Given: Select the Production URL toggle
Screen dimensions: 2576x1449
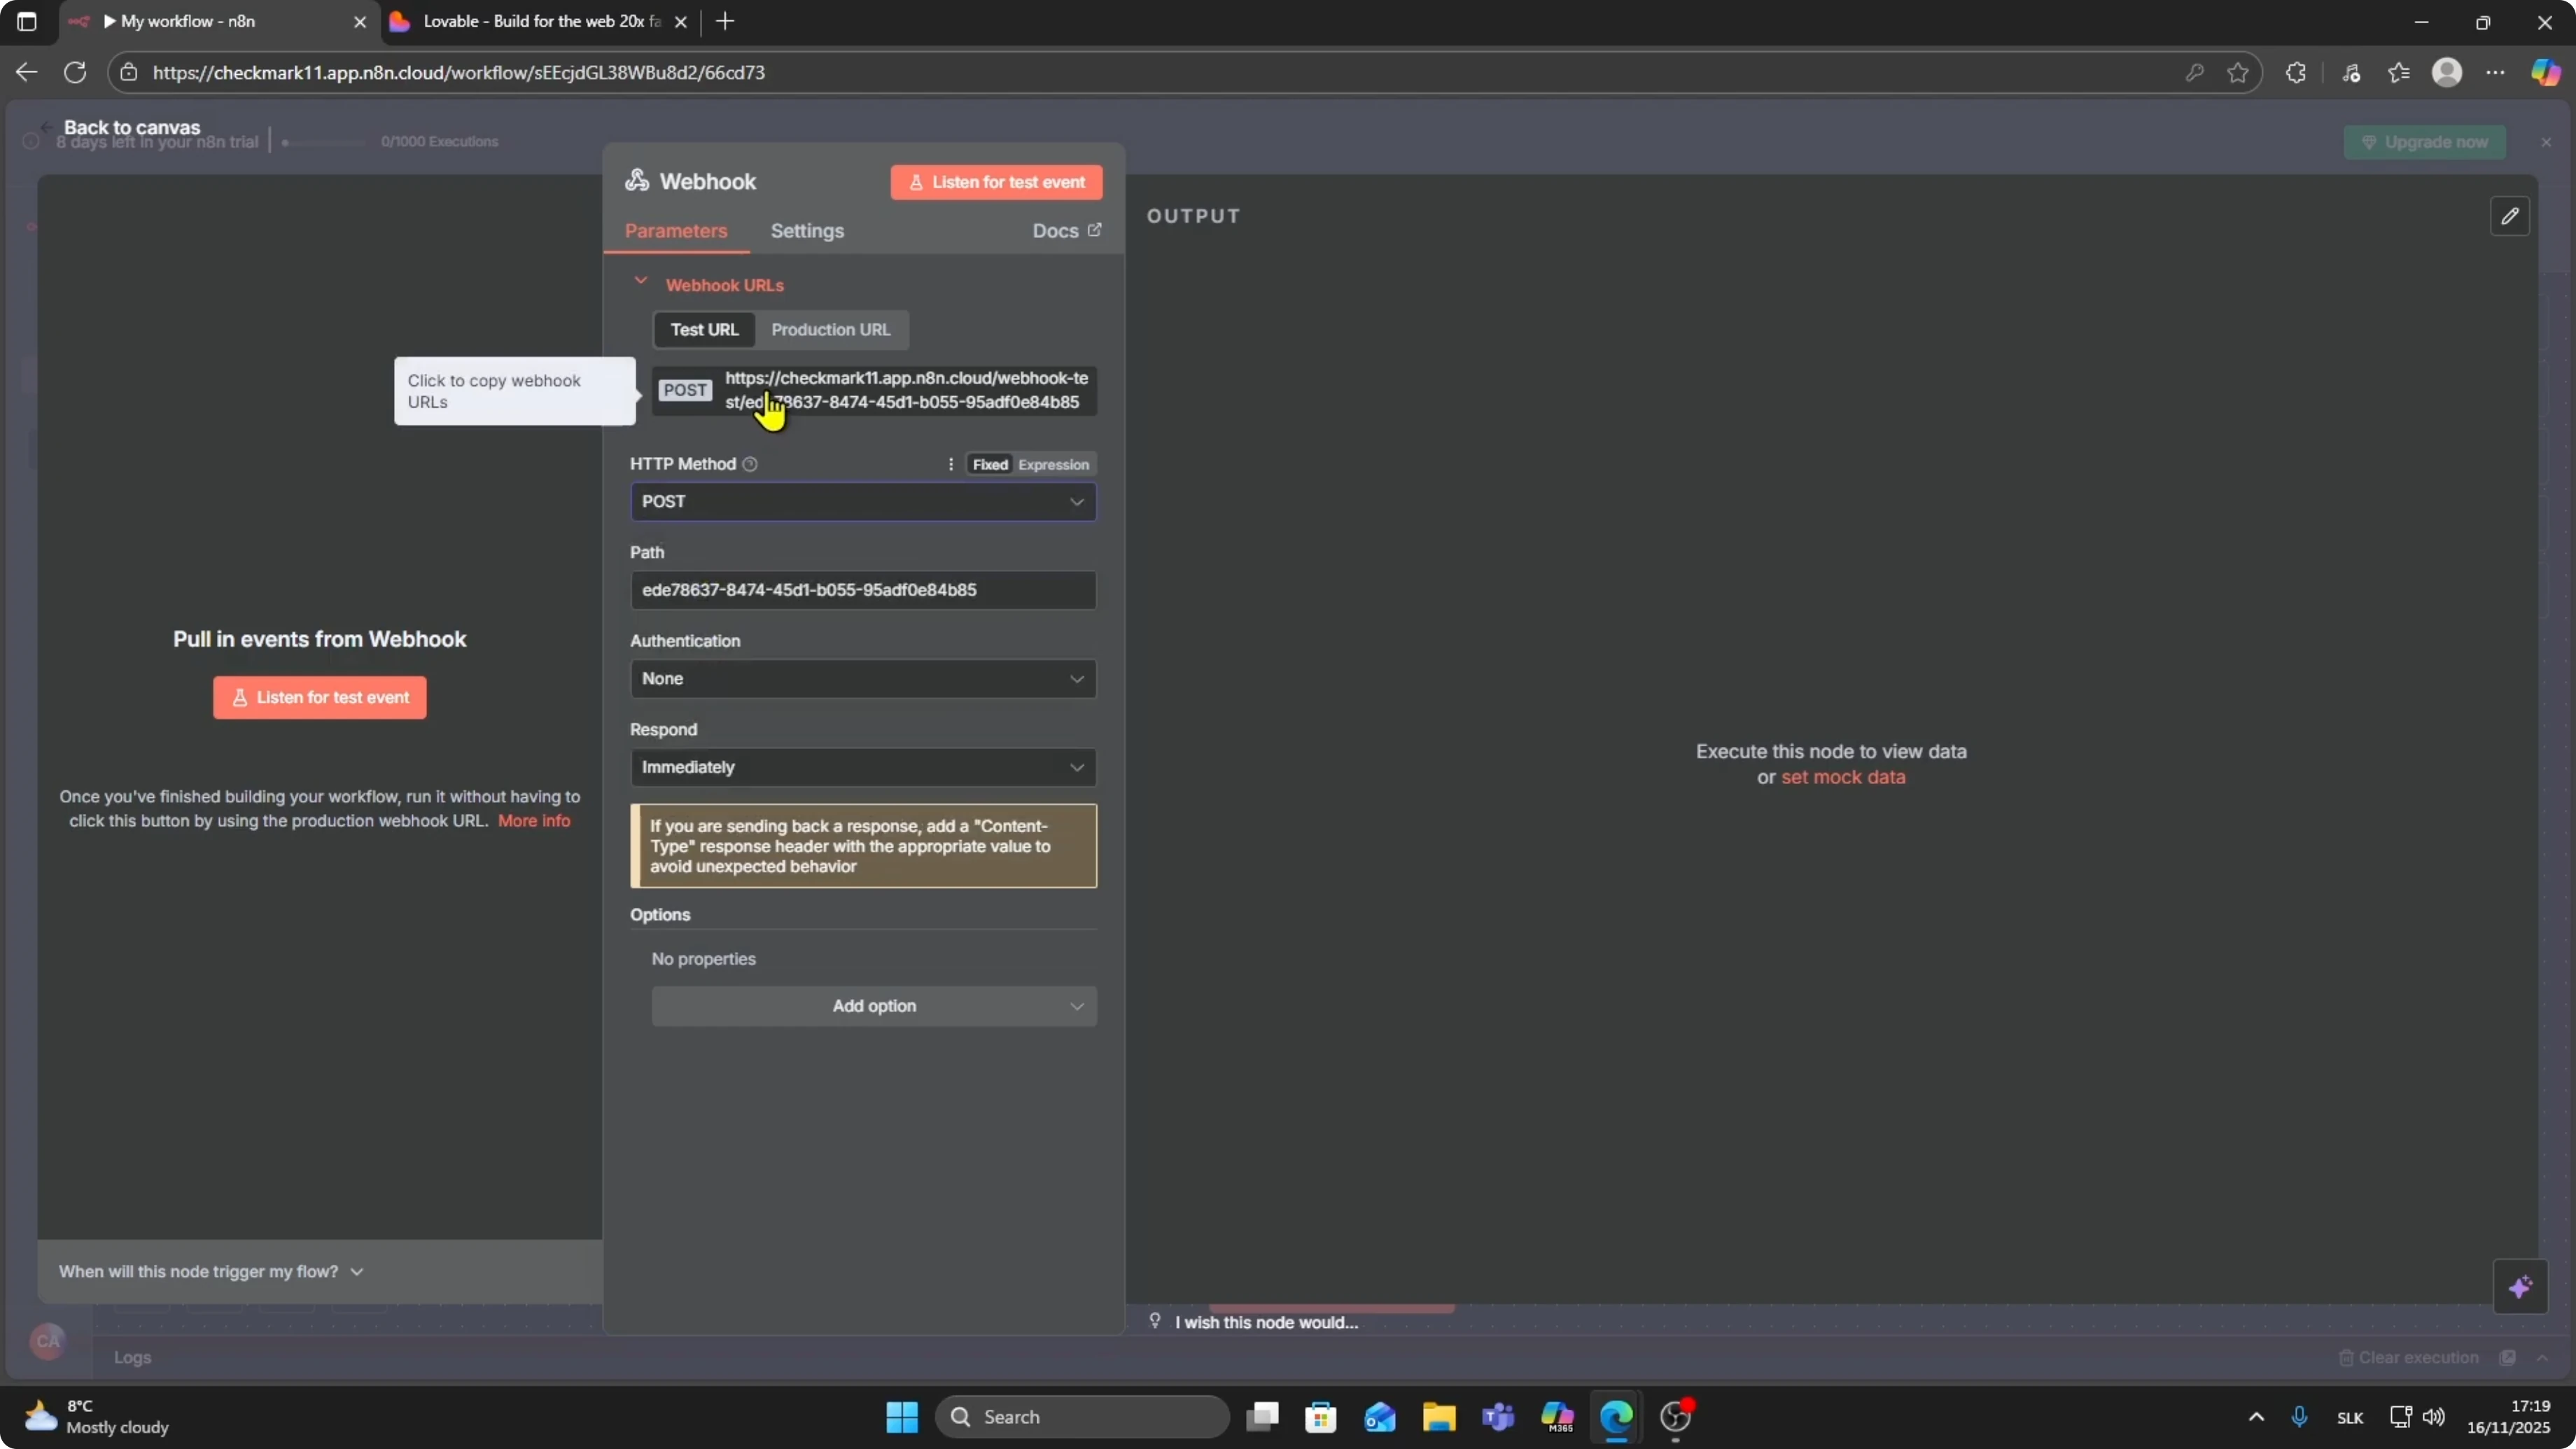Looking at the screenshot, I should tap(830, 330).
